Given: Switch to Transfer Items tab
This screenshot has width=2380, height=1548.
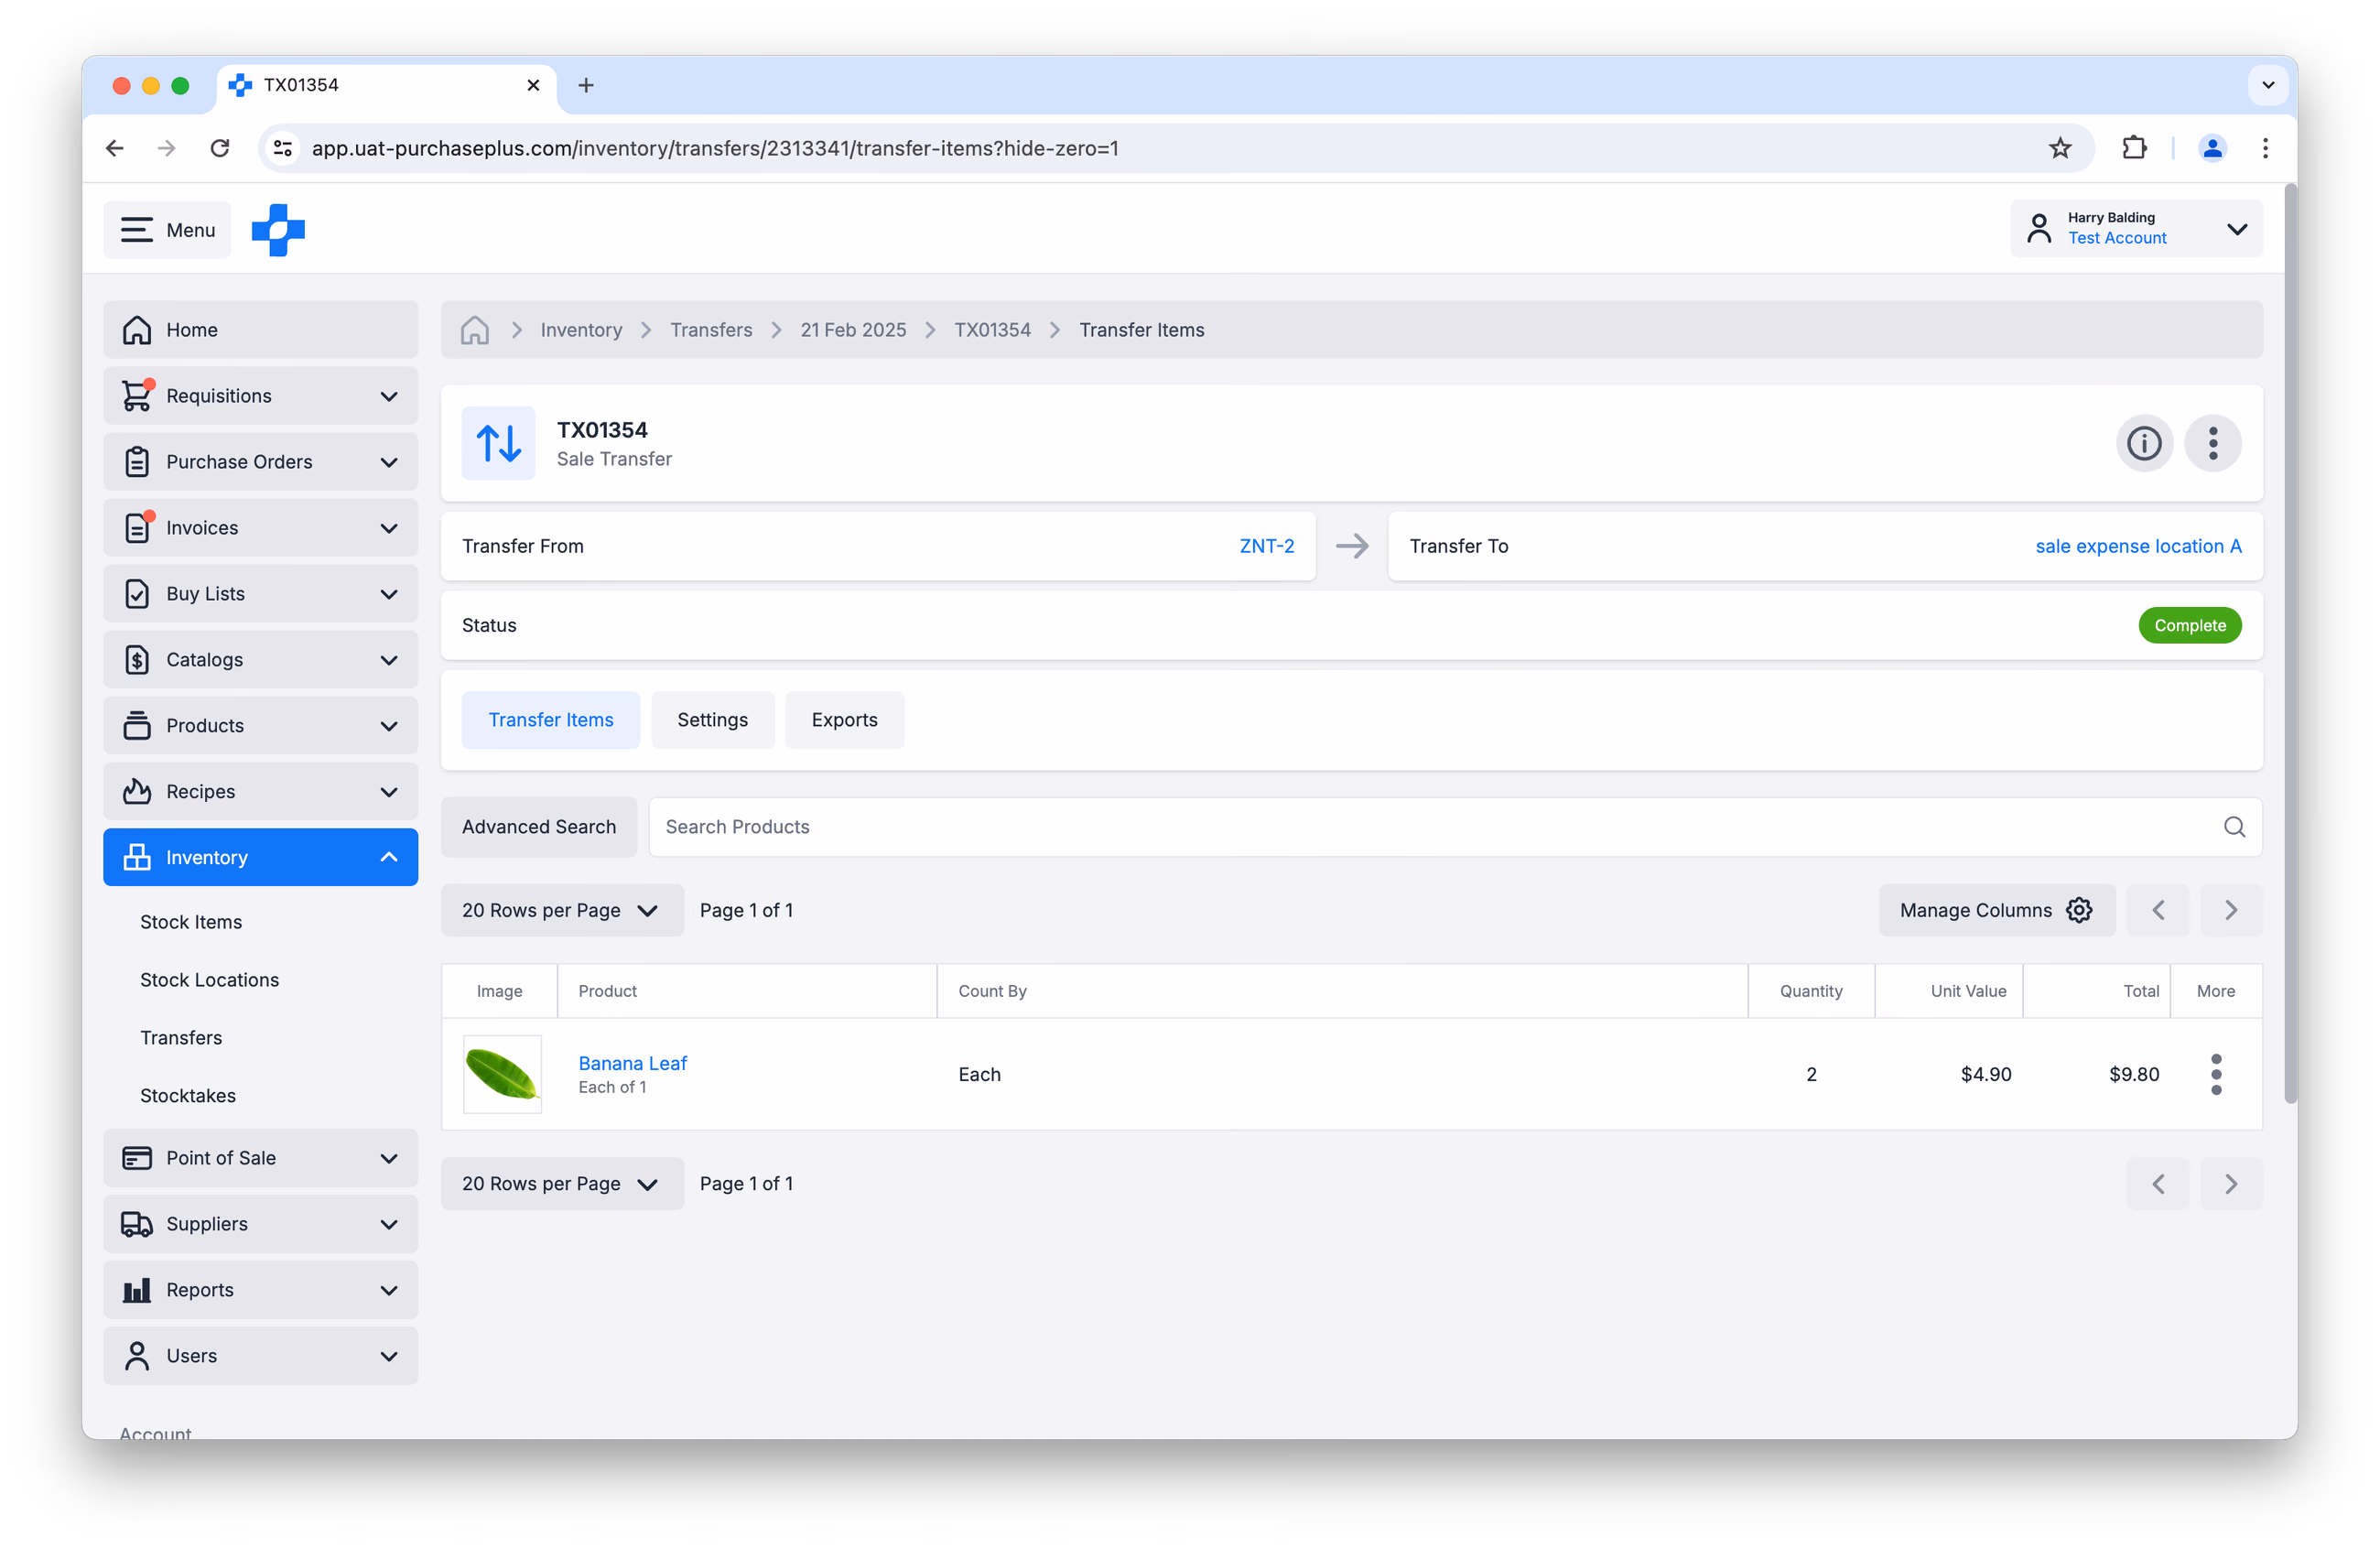Looking at the screenshot, I should 551,720.
